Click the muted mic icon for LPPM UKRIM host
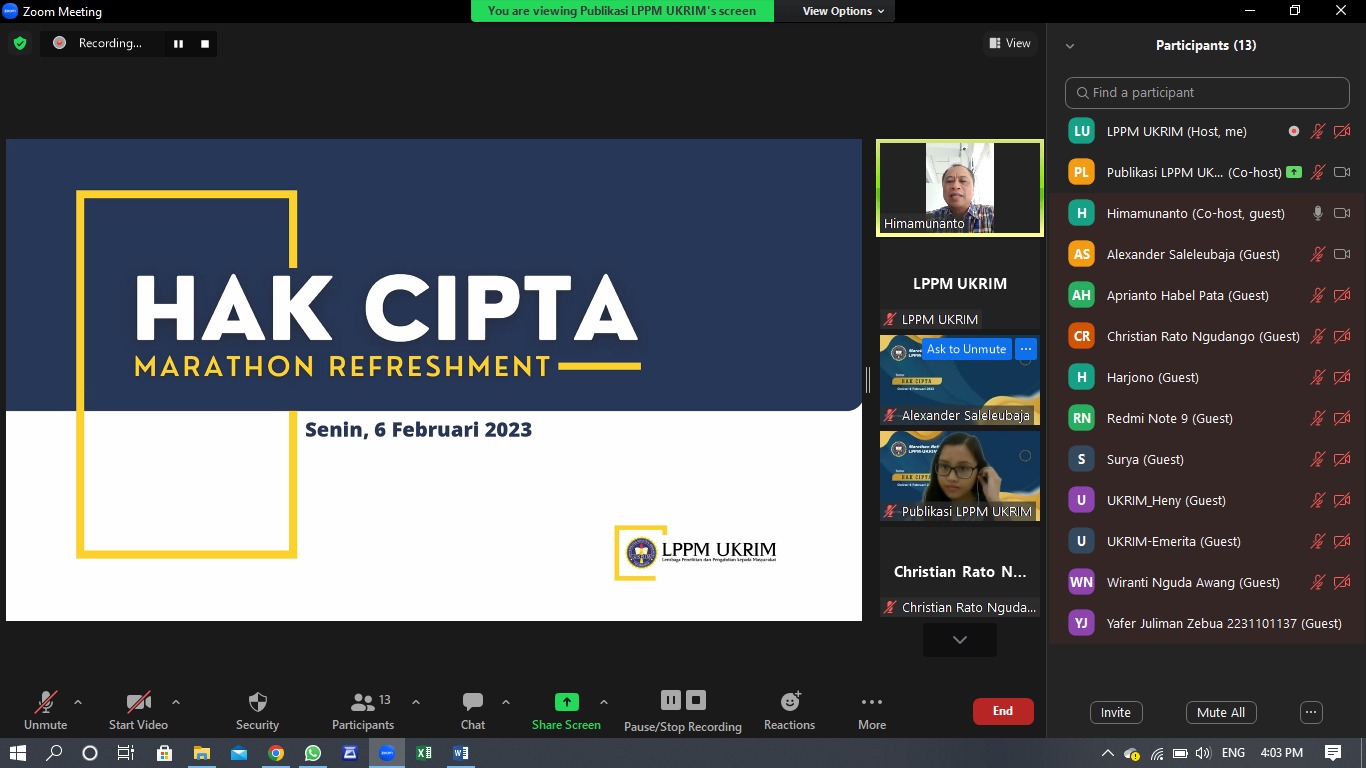1366x768 pixels. coord(1318,131)
